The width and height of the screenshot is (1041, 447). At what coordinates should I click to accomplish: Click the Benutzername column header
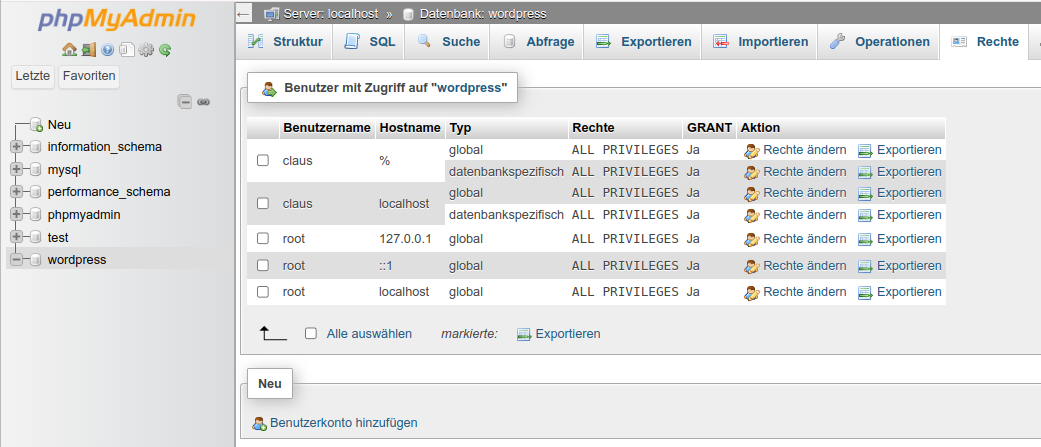coord(327,128)
